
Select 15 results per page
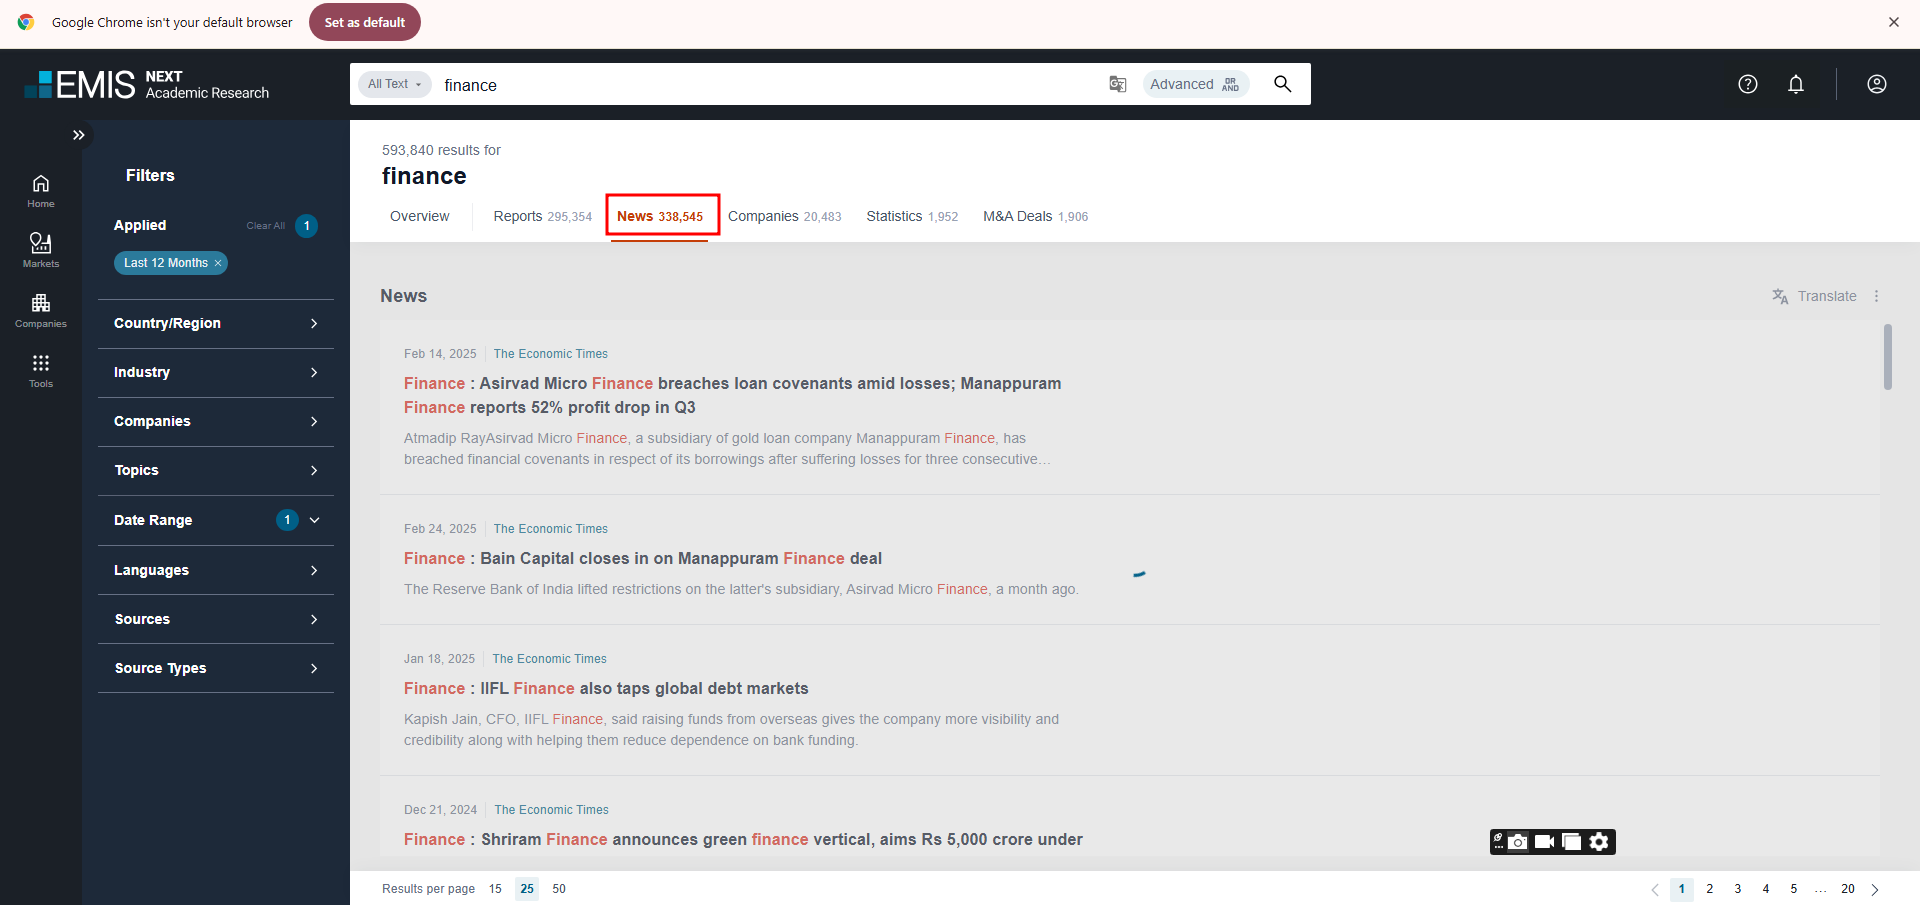tap(495, 889)
